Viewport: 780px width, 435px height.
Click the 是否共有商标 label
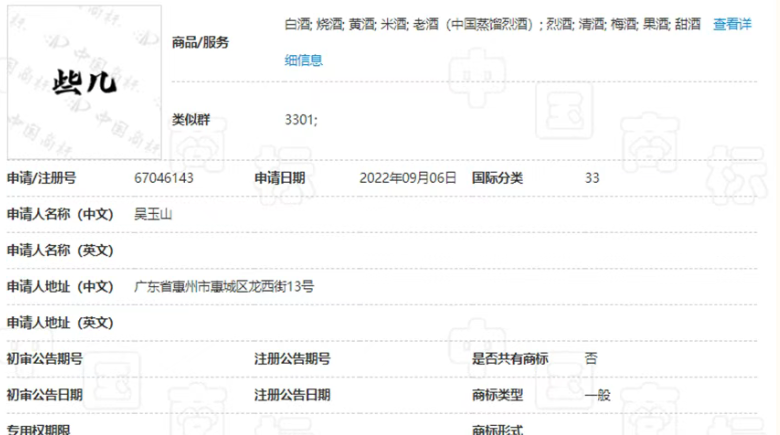coord(510,358)
